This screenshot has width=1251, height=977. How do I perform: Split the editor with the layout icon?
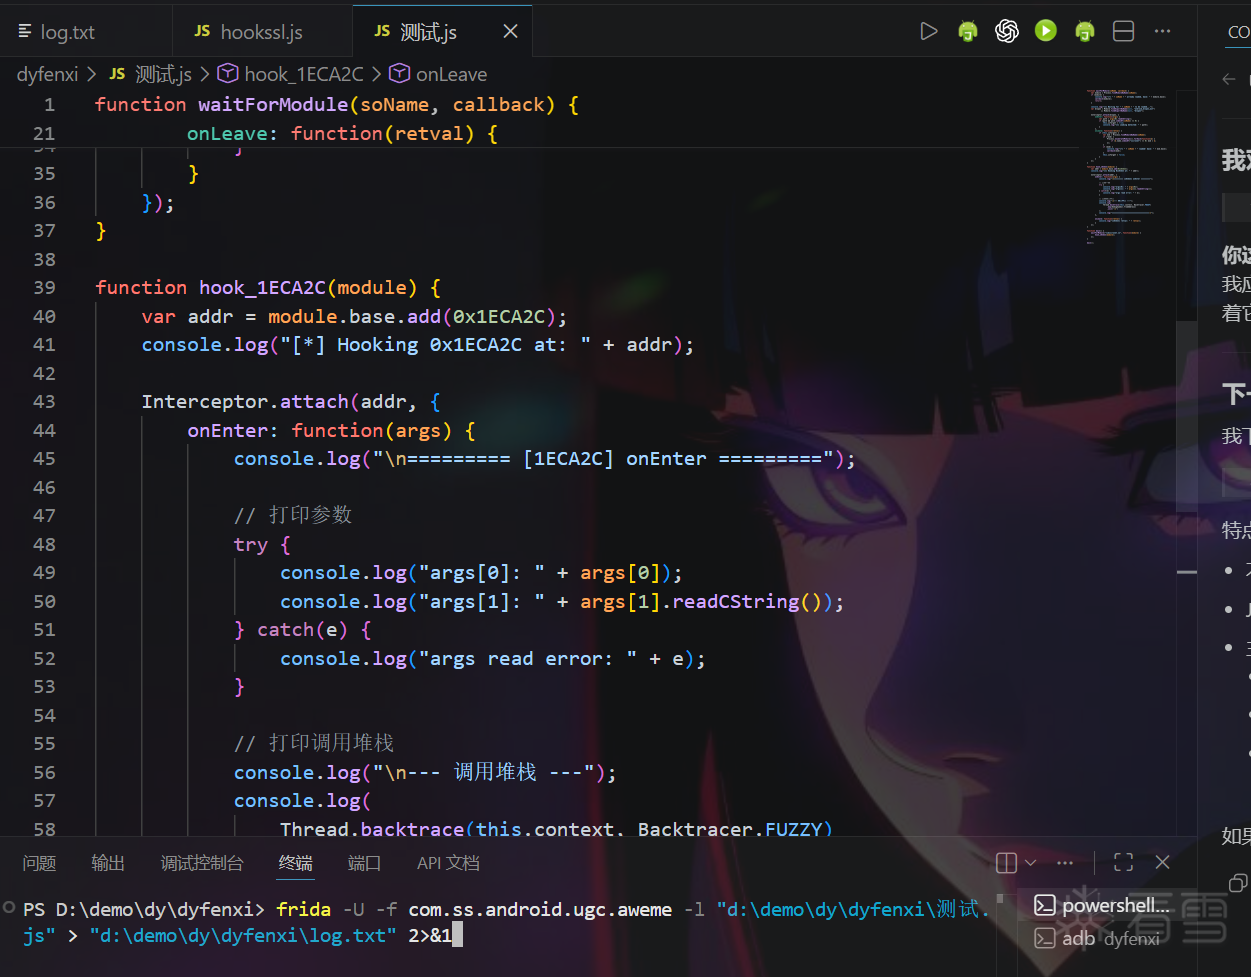1124,31
